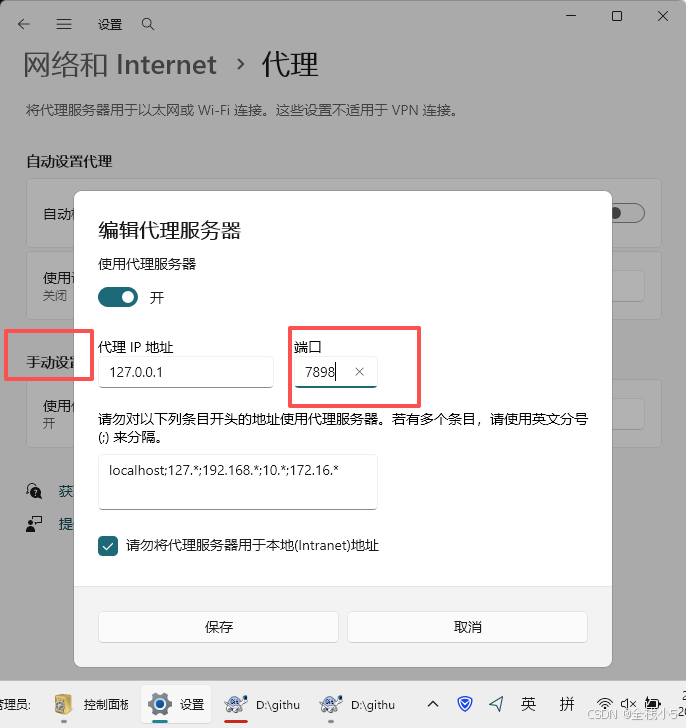
Task: Edit the proxy exceptions list textbox
Action: 238,482
